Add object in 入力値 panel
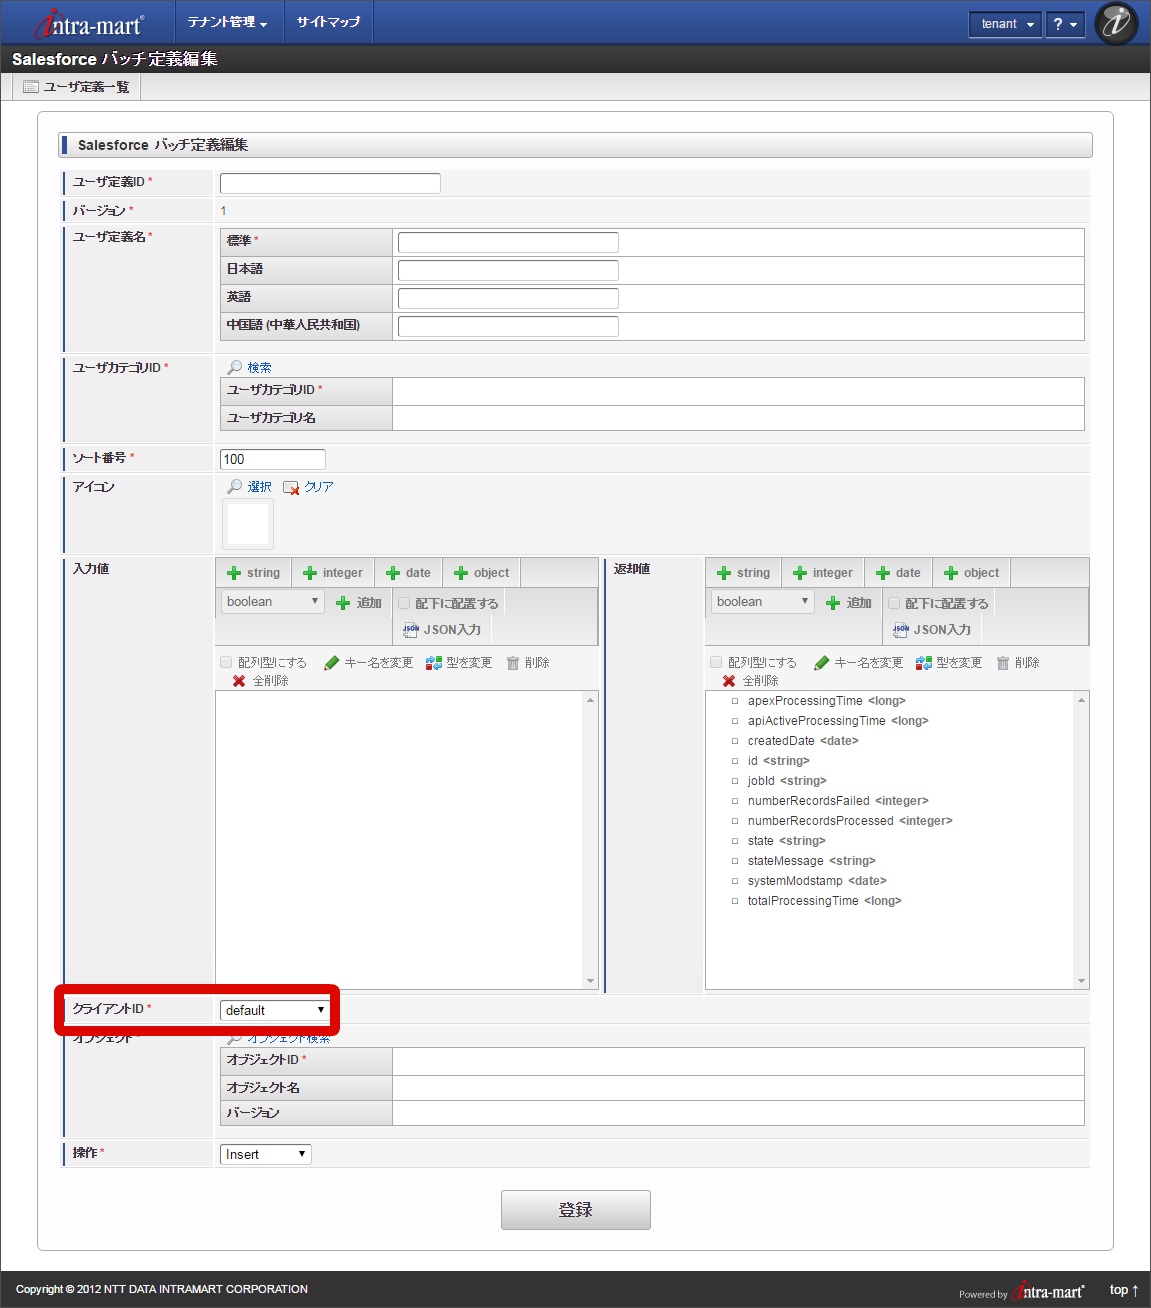This screenshot has height=1308, width=1151. click(x=482, y=573)
